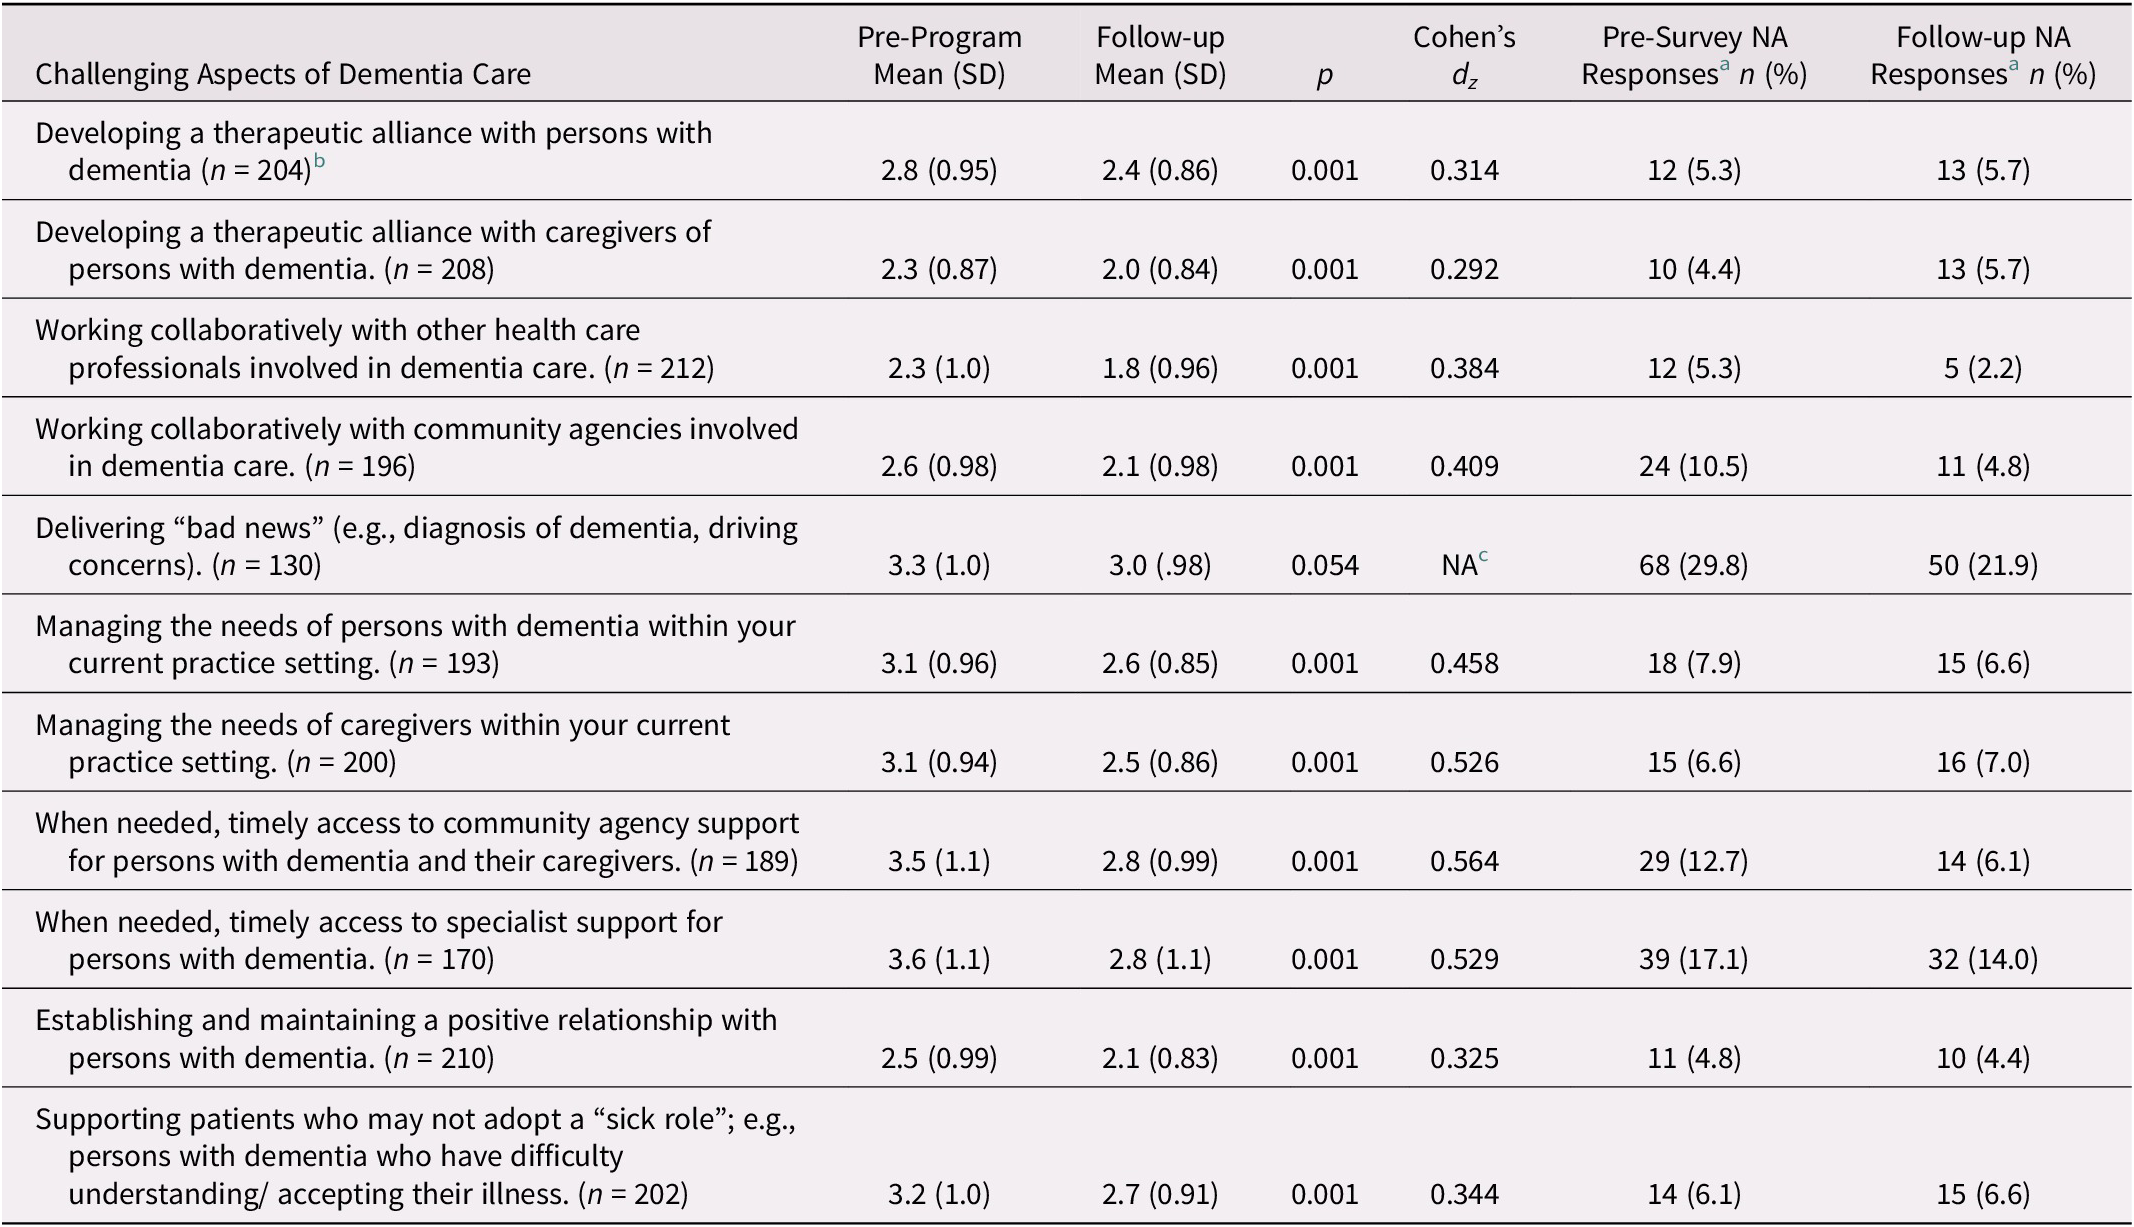Select the 'Delivering "bad news"' row label

coord(416,546)
